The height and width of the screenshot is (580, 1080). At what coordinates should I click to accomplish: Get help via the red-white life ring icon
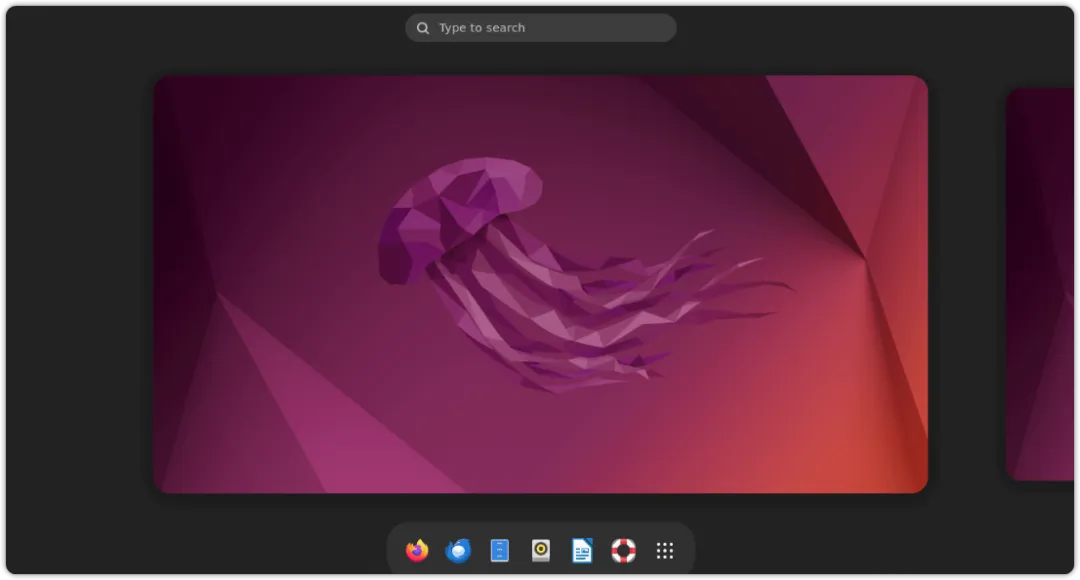(623, 550)
